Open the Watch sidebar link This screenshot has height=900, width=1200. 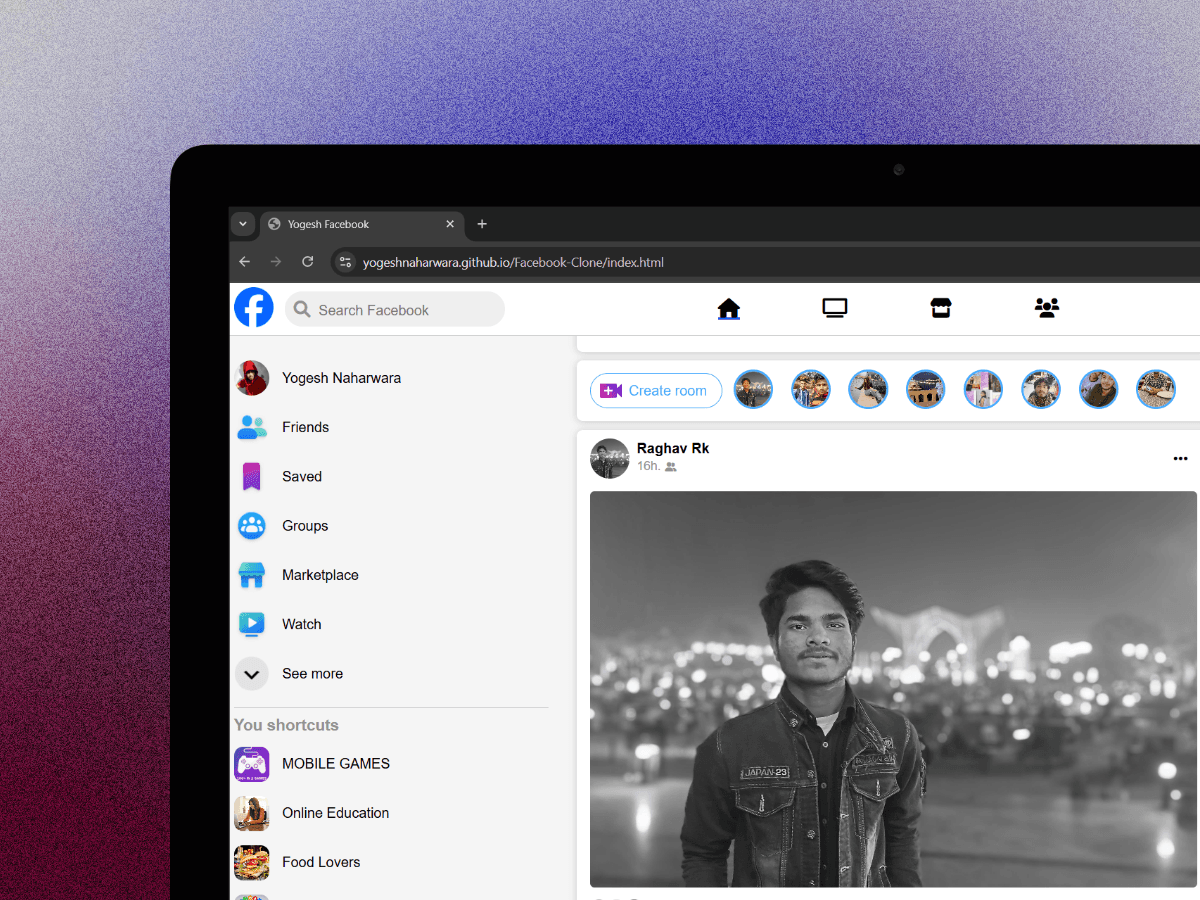point(302,624)
